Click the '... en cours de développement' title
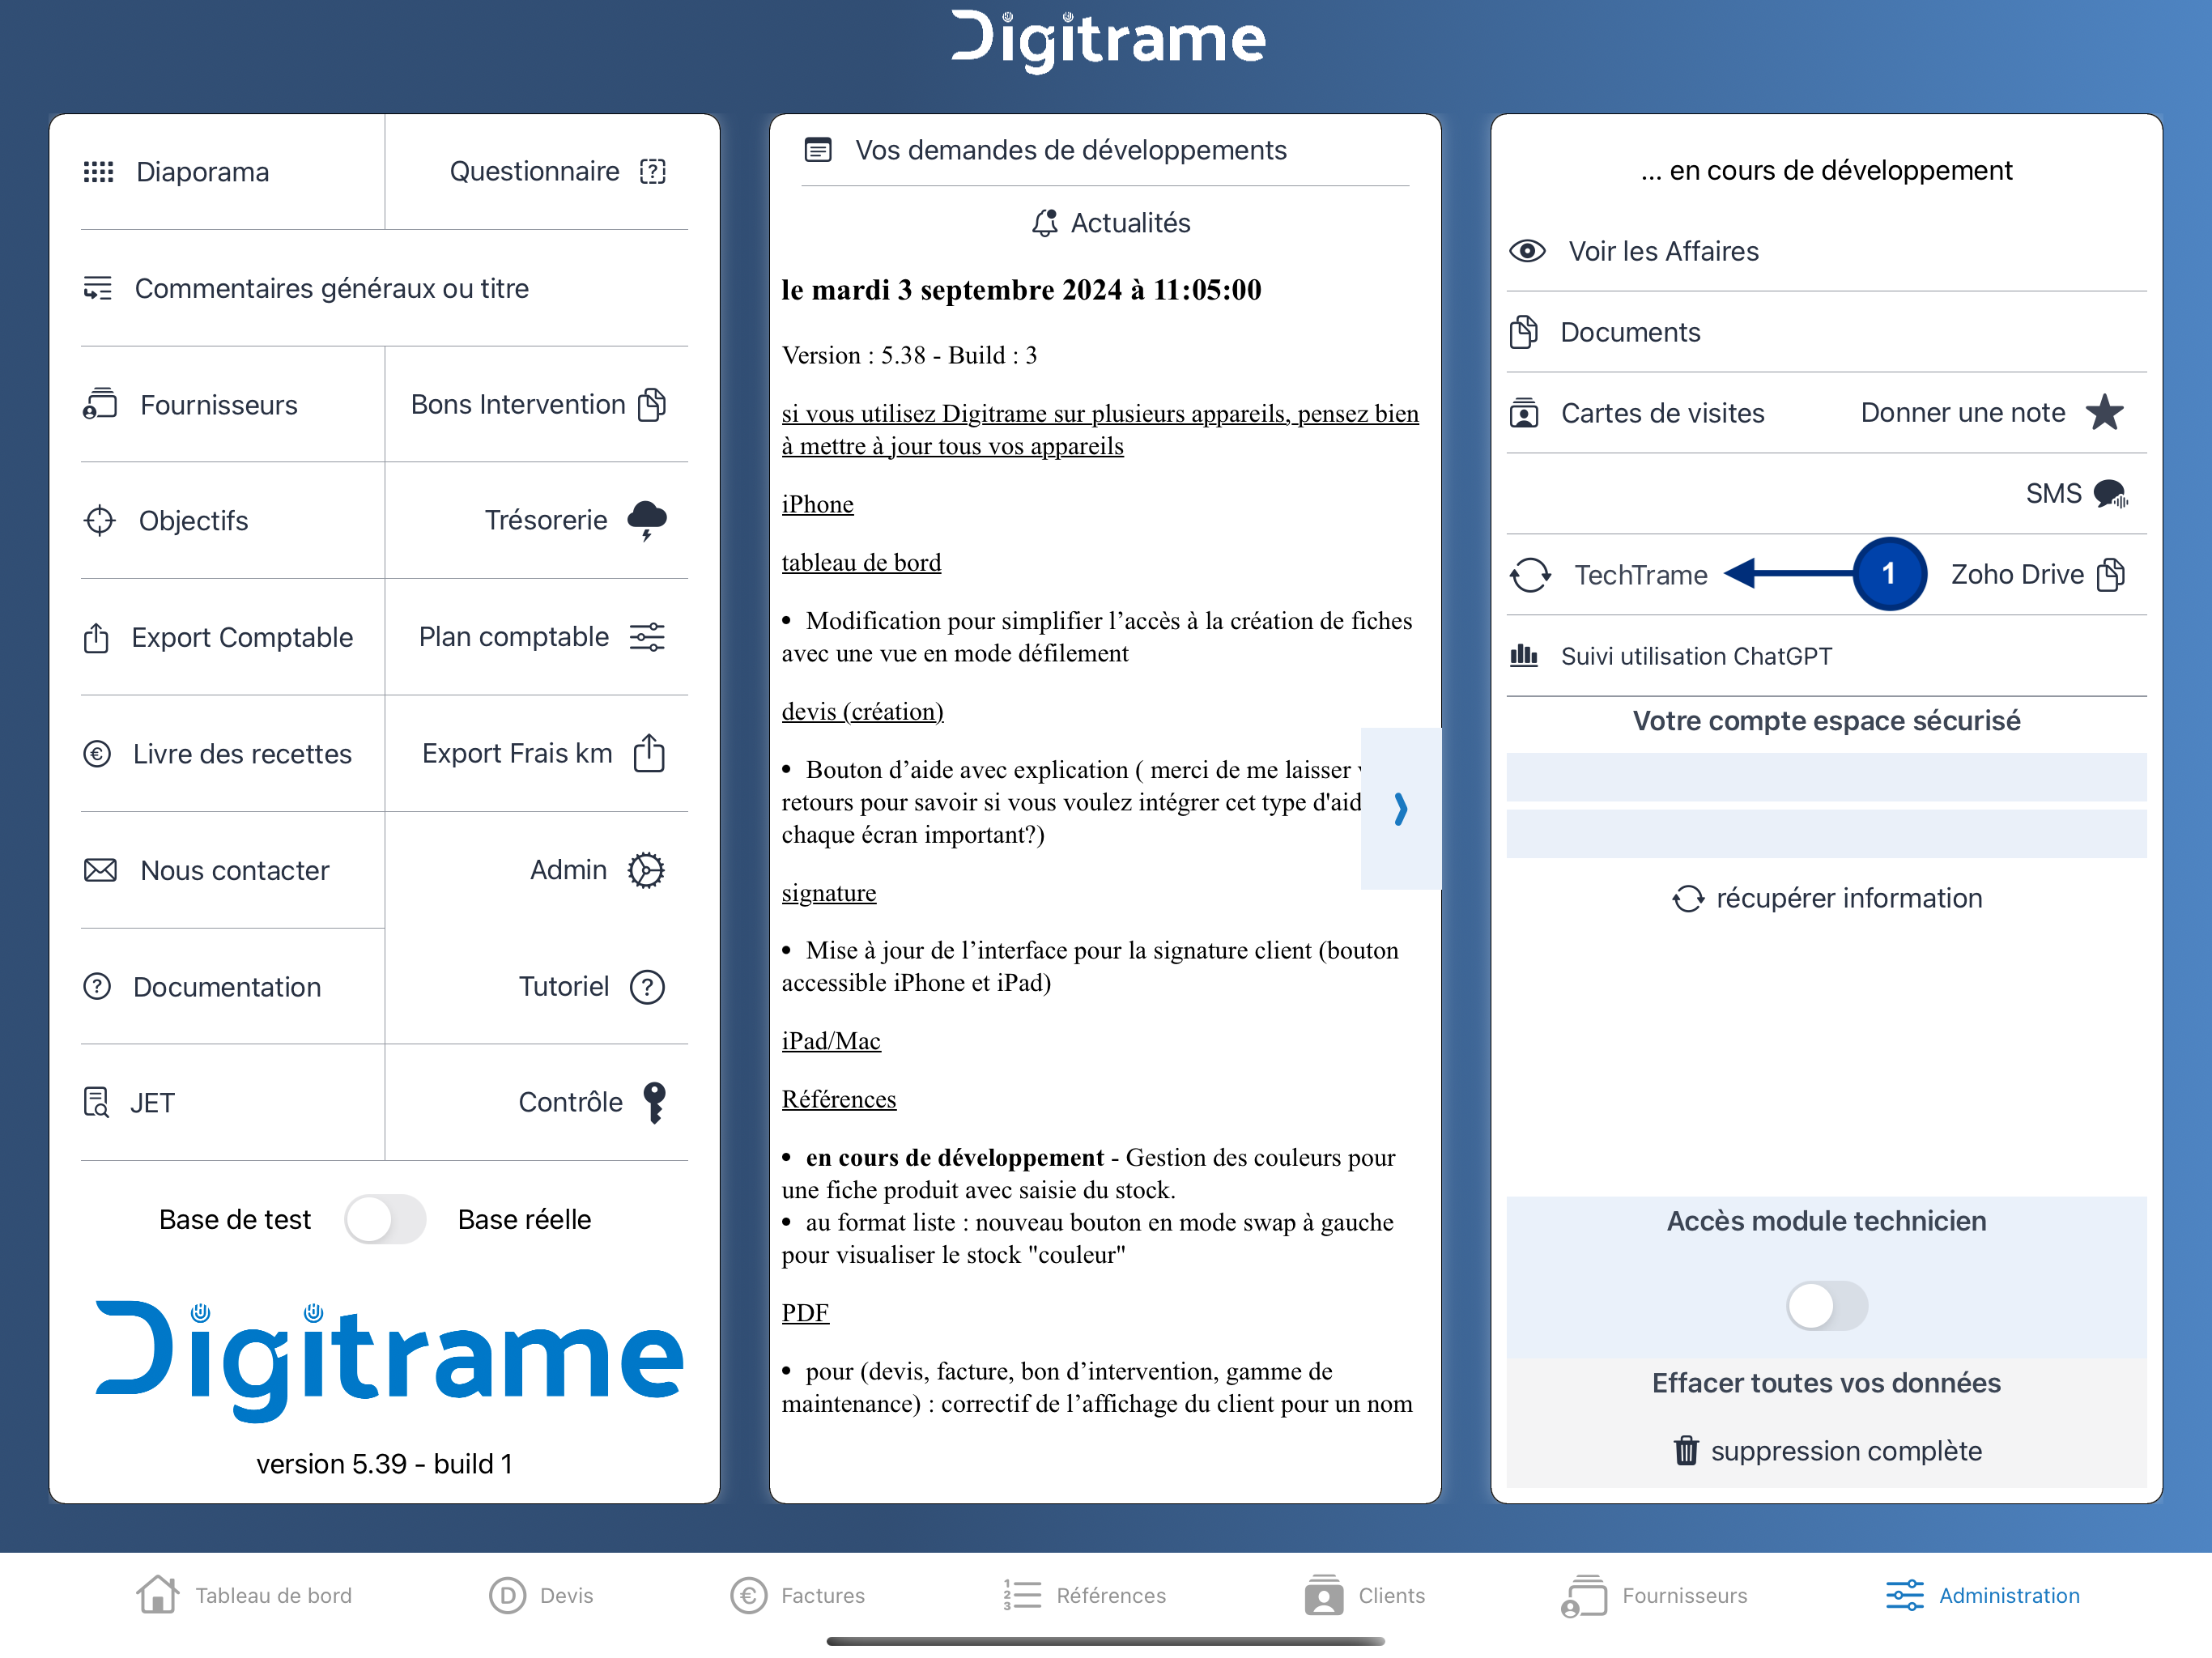Viewport: 2212px width, 1658px height. [x=1826, y=170]
